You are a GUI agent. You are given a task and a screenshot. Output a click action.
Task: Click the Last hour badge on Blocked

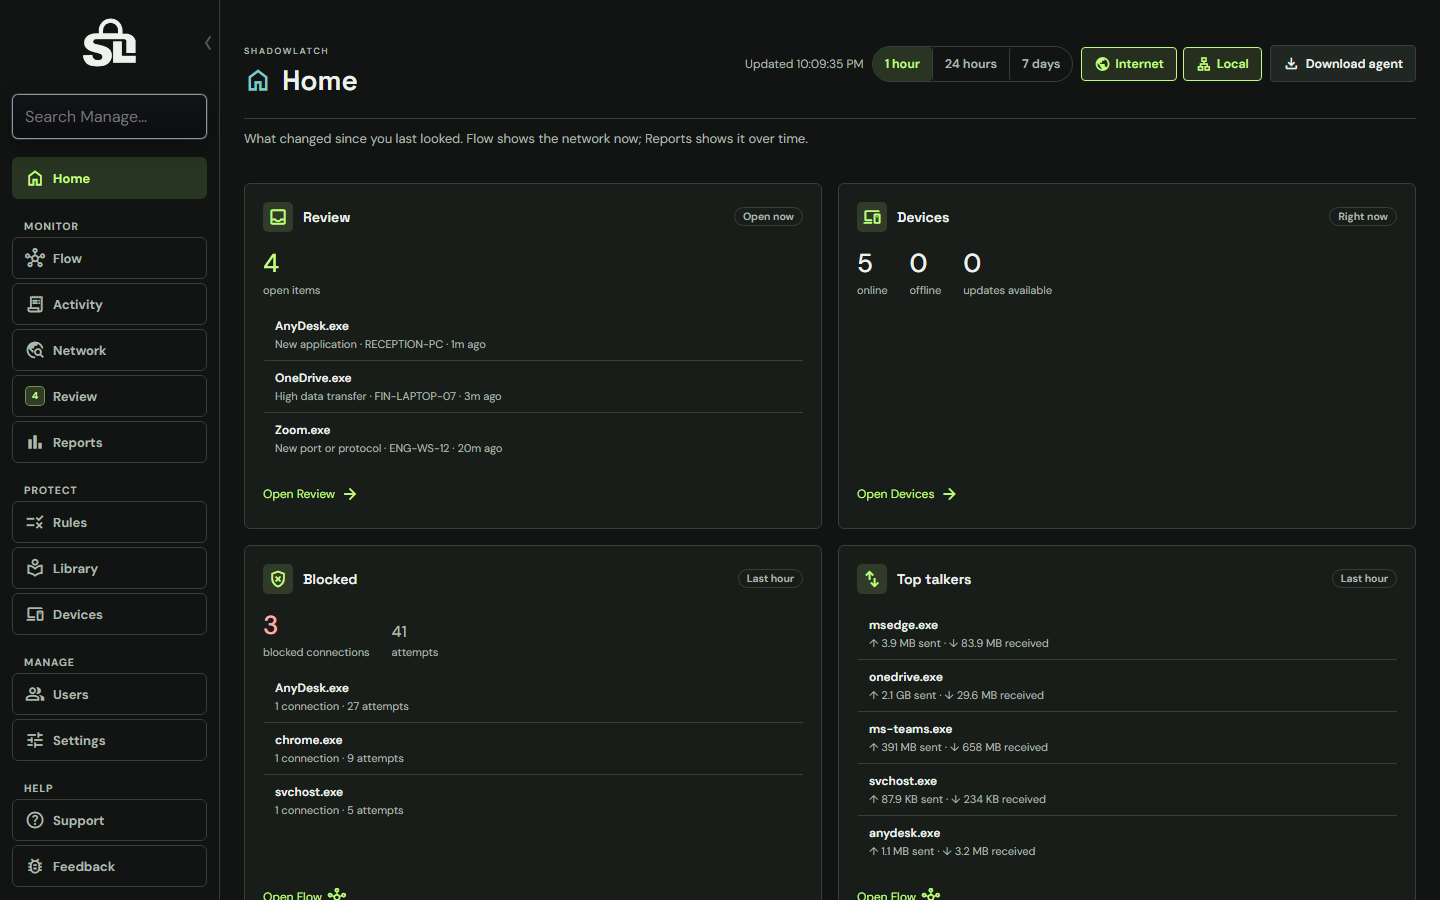tap(770, 579)
